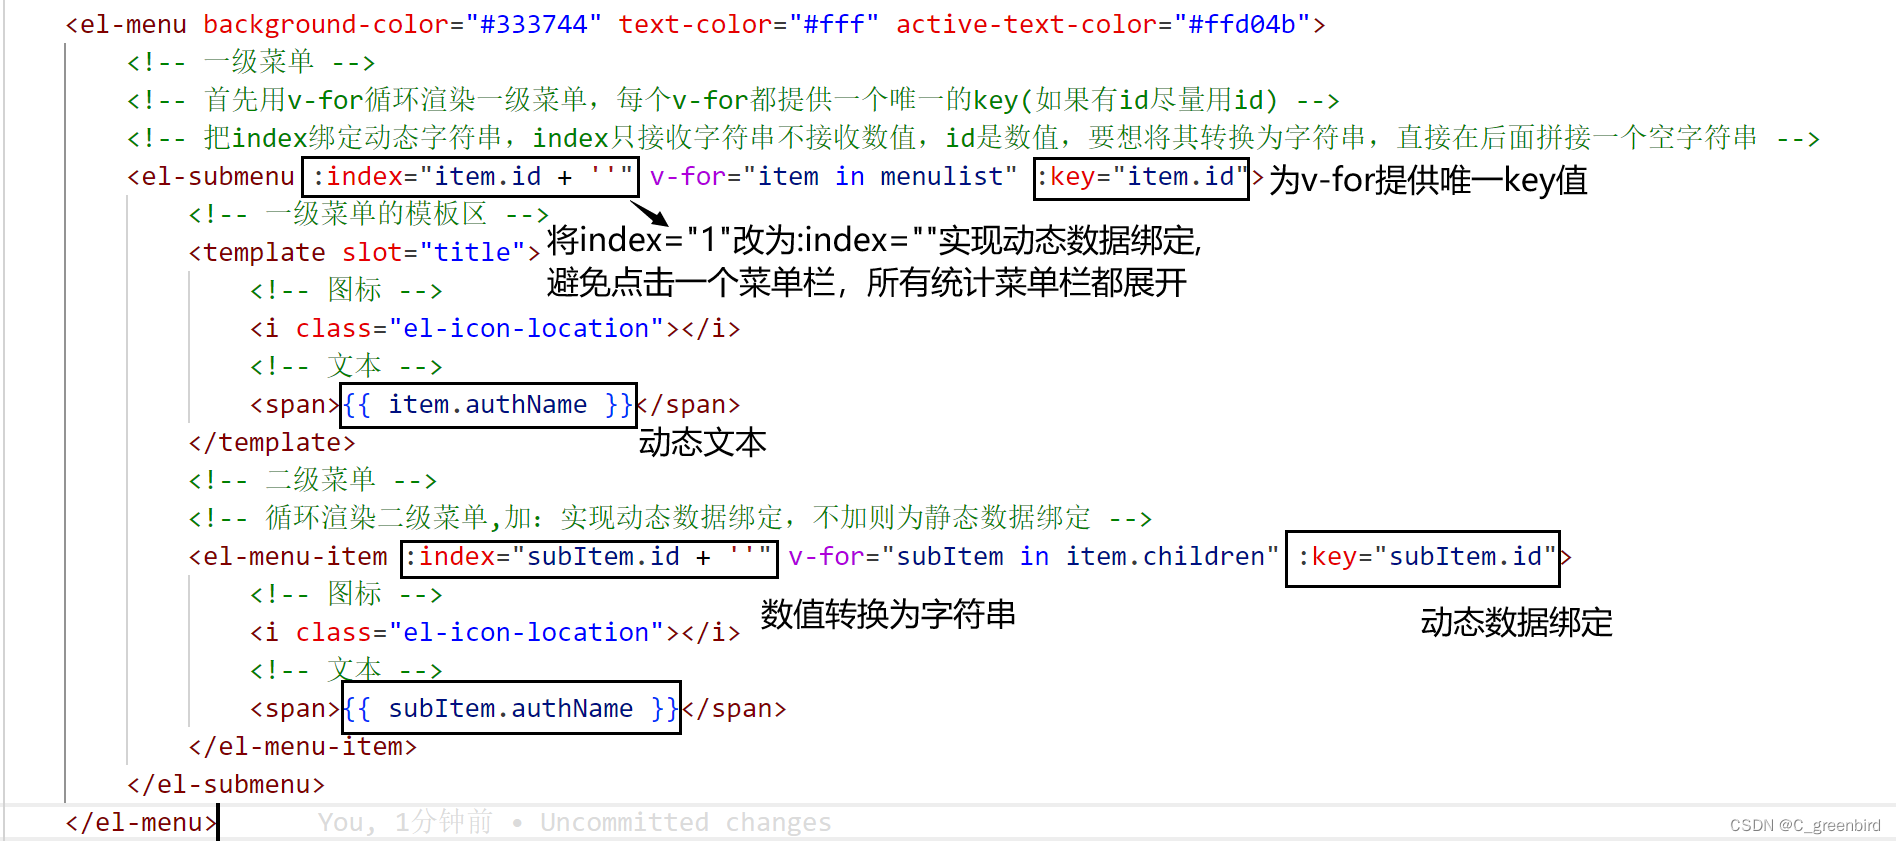Click :index="subItem.id + ''" on el-menu-item
1896x844 pixels.
tap(588, 556)
